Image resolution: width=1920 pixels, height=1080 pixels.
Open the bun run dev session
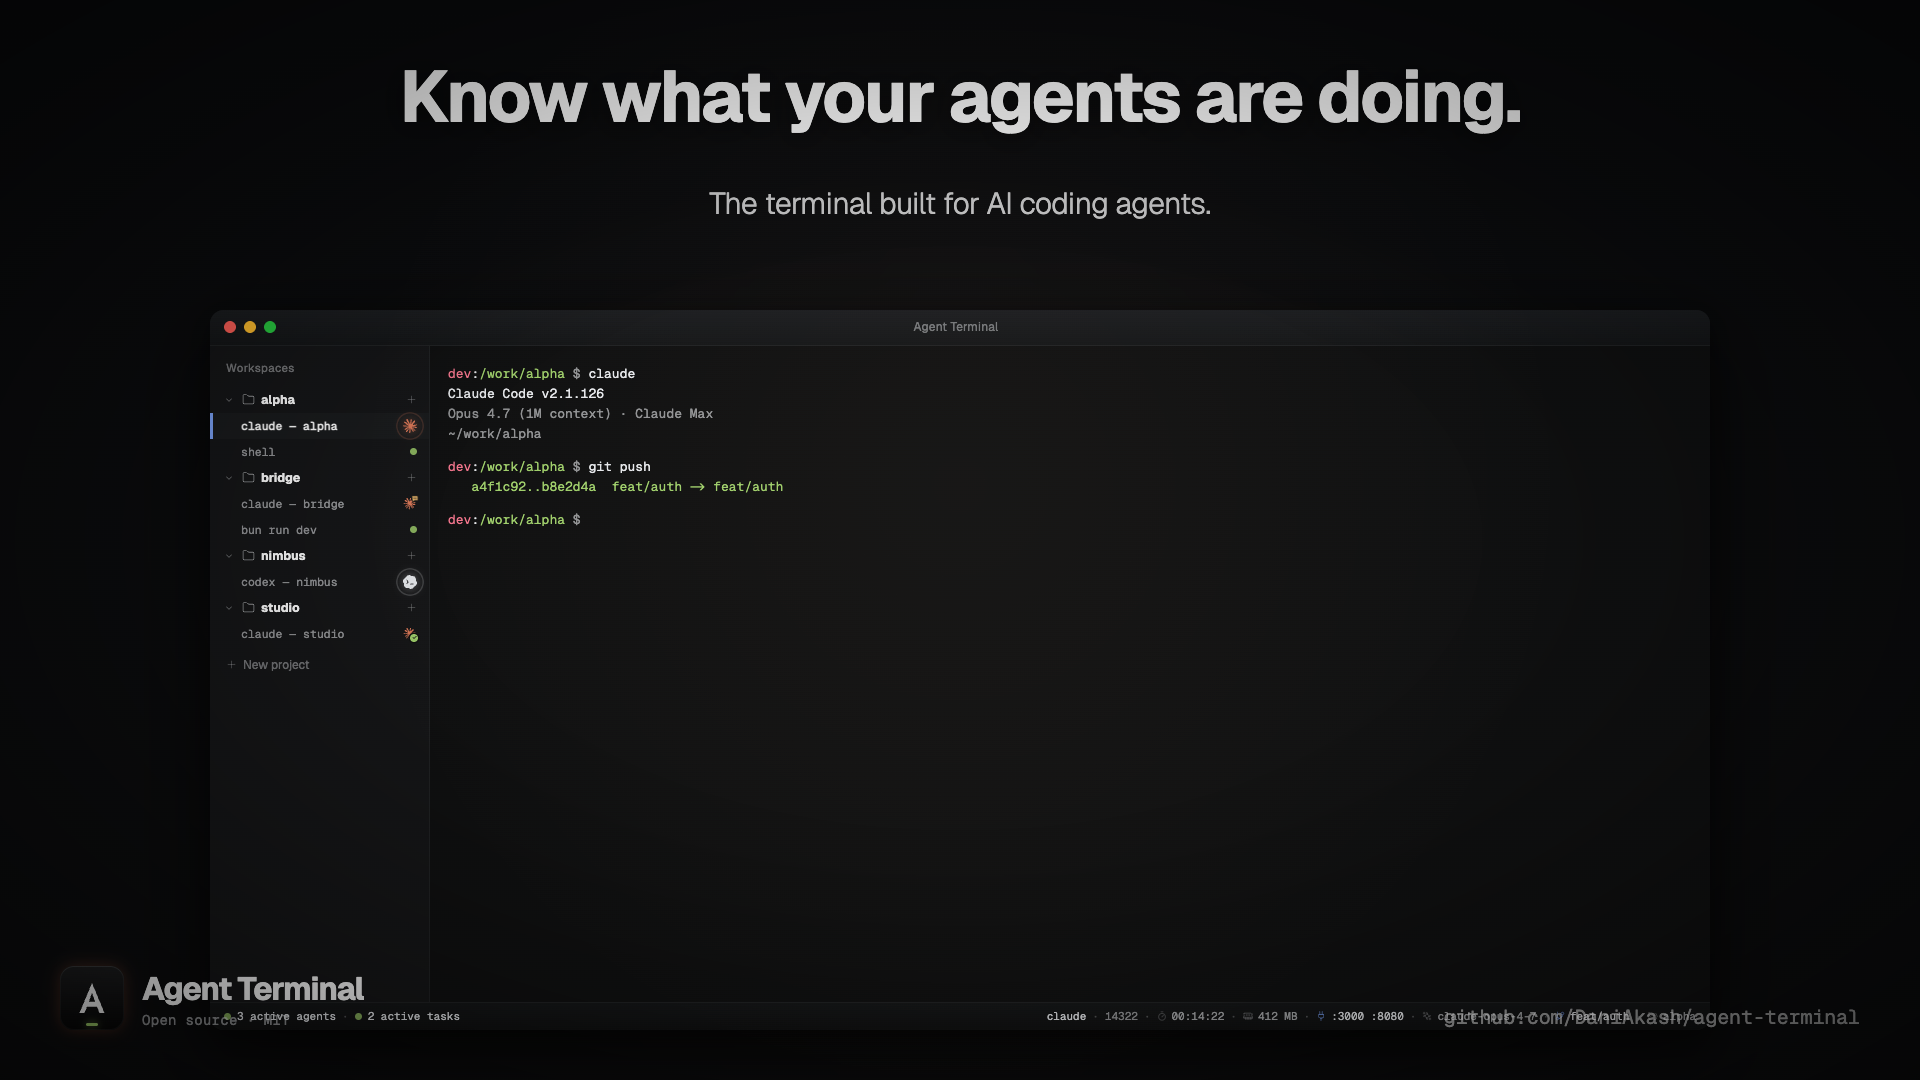(319, 530)
